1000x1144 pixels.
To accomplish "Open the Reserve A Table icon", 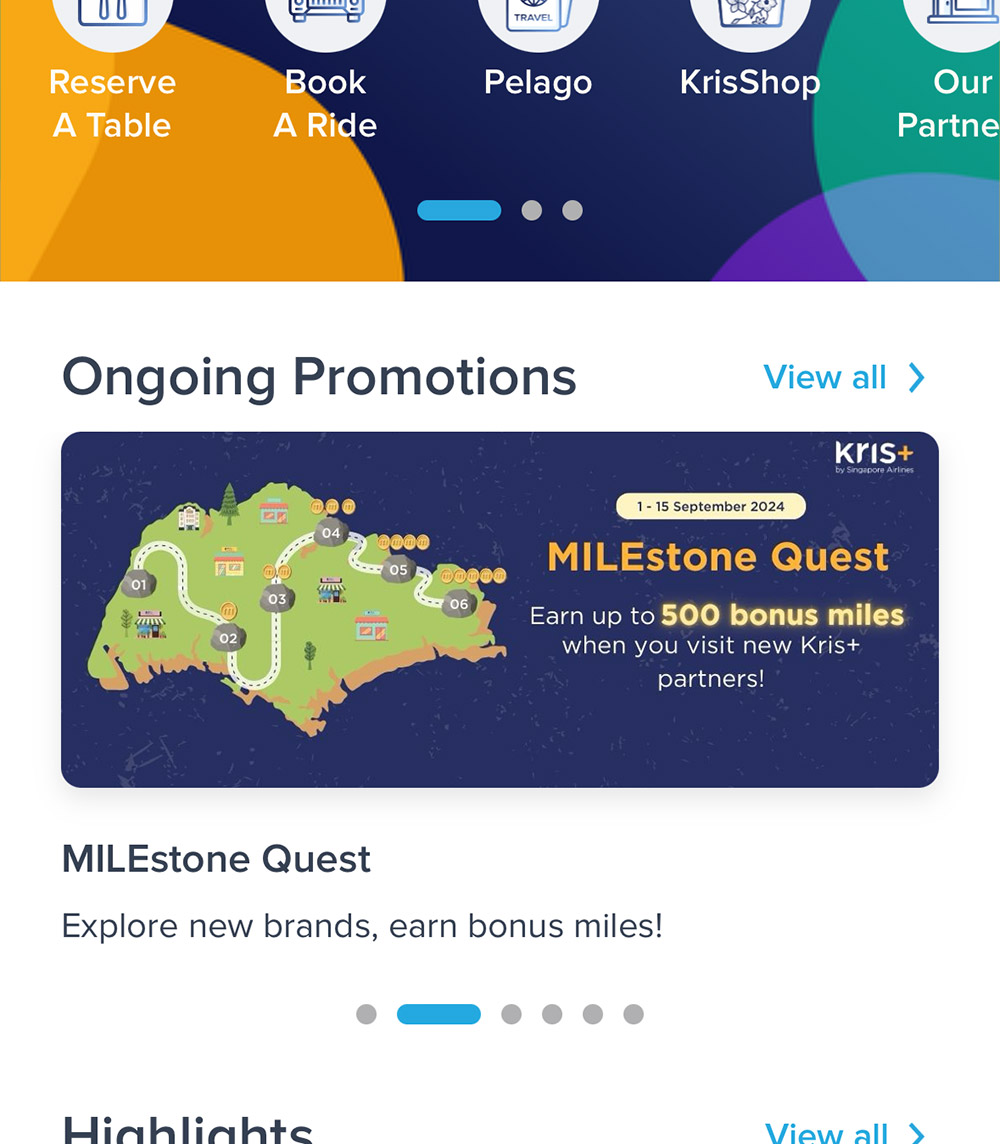I will (112, 20).
